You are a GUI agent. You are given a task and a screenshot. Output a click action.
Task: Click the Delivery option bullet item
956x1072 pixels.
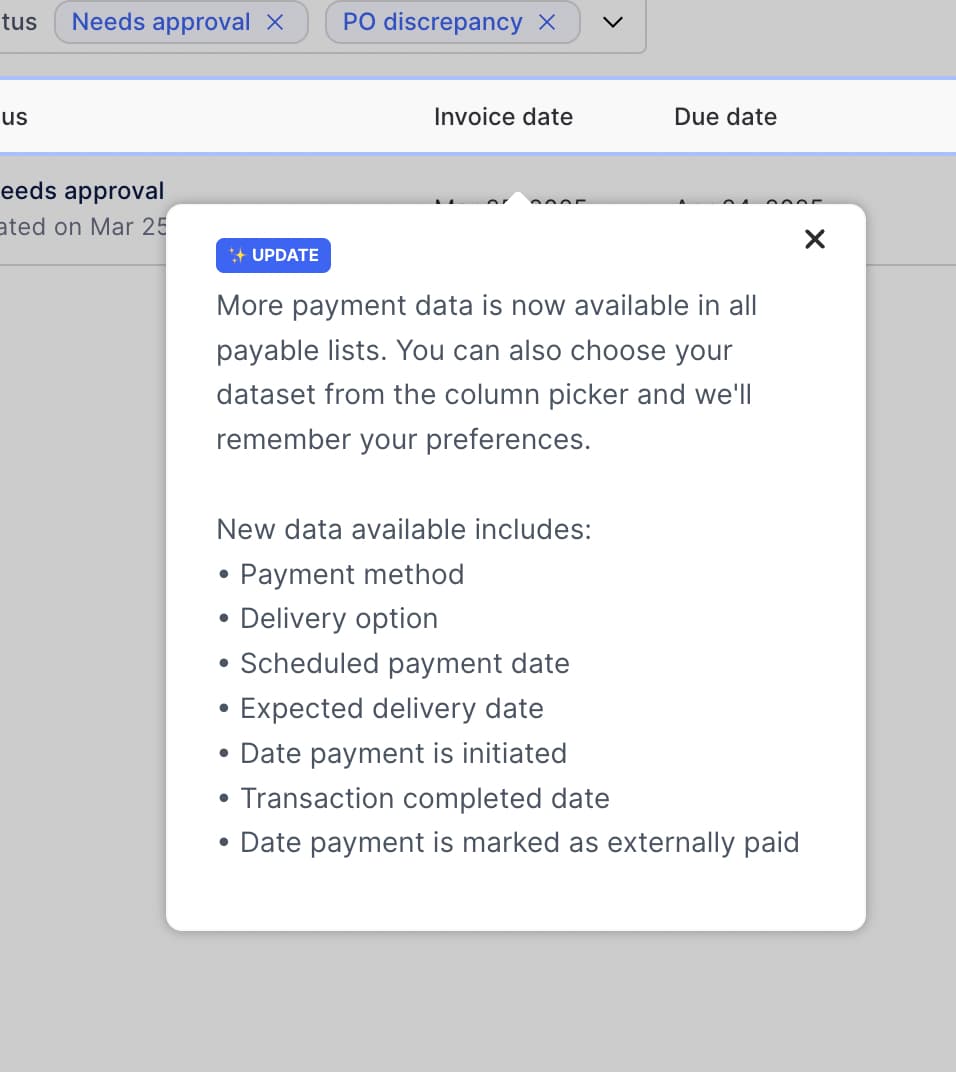point(339,619)
